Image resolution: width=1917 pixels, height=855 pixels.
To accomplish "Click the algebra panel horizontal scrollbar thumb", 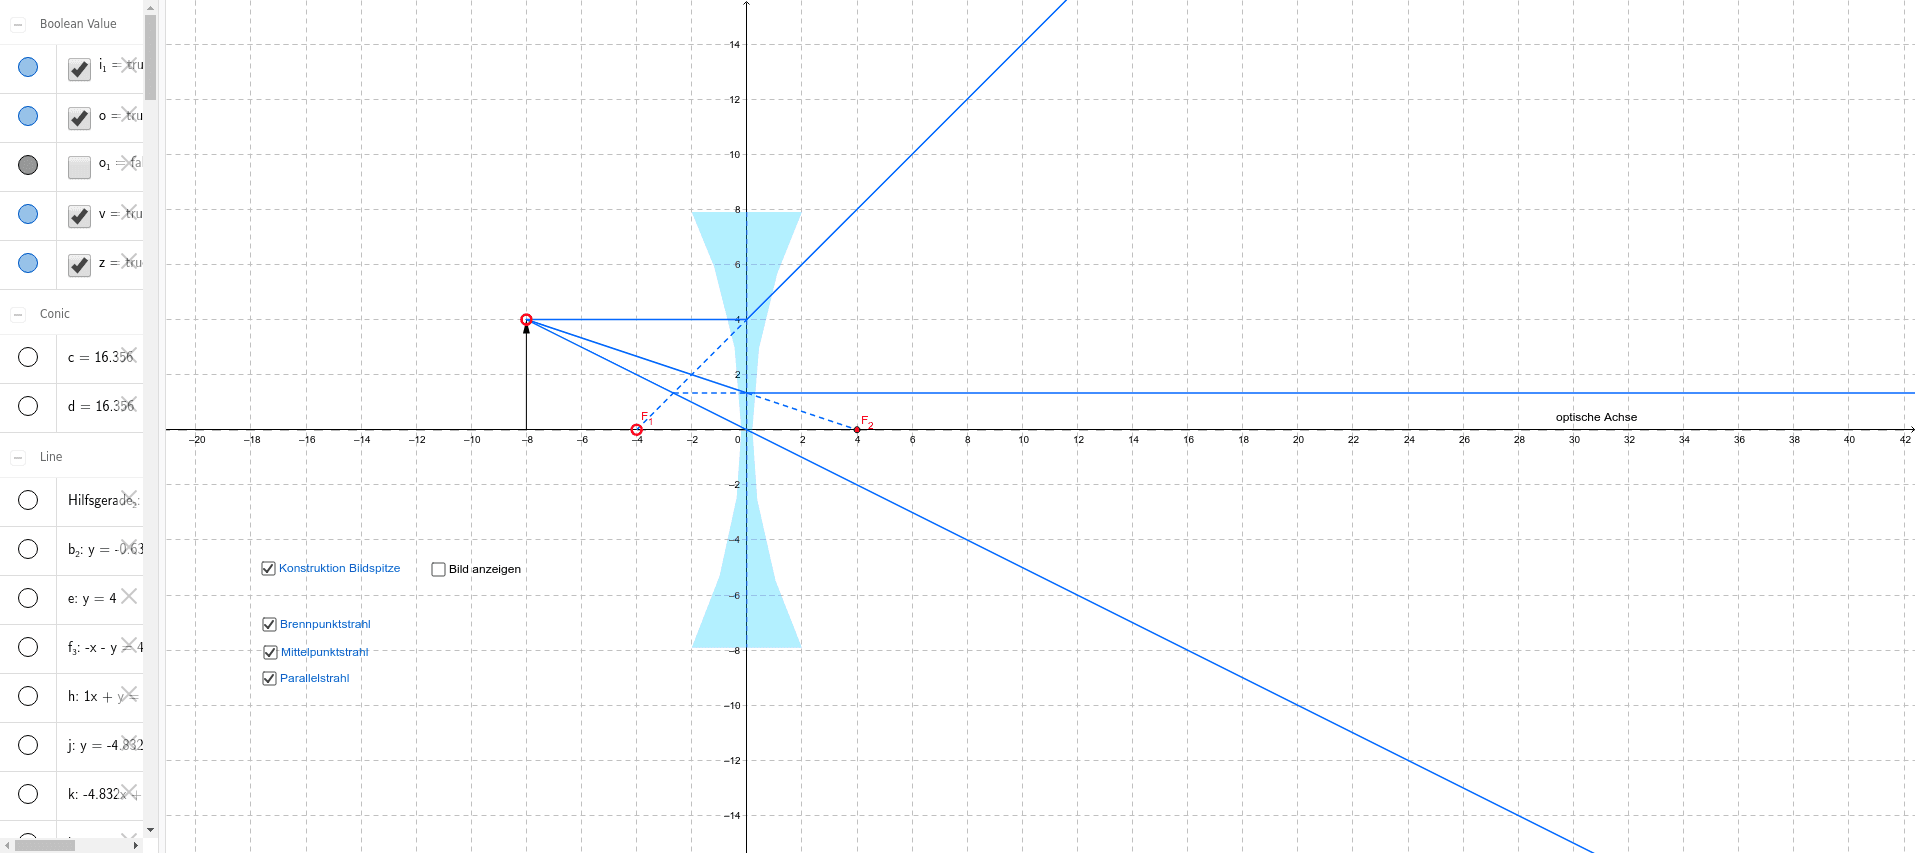I will [x=45, y=846].
